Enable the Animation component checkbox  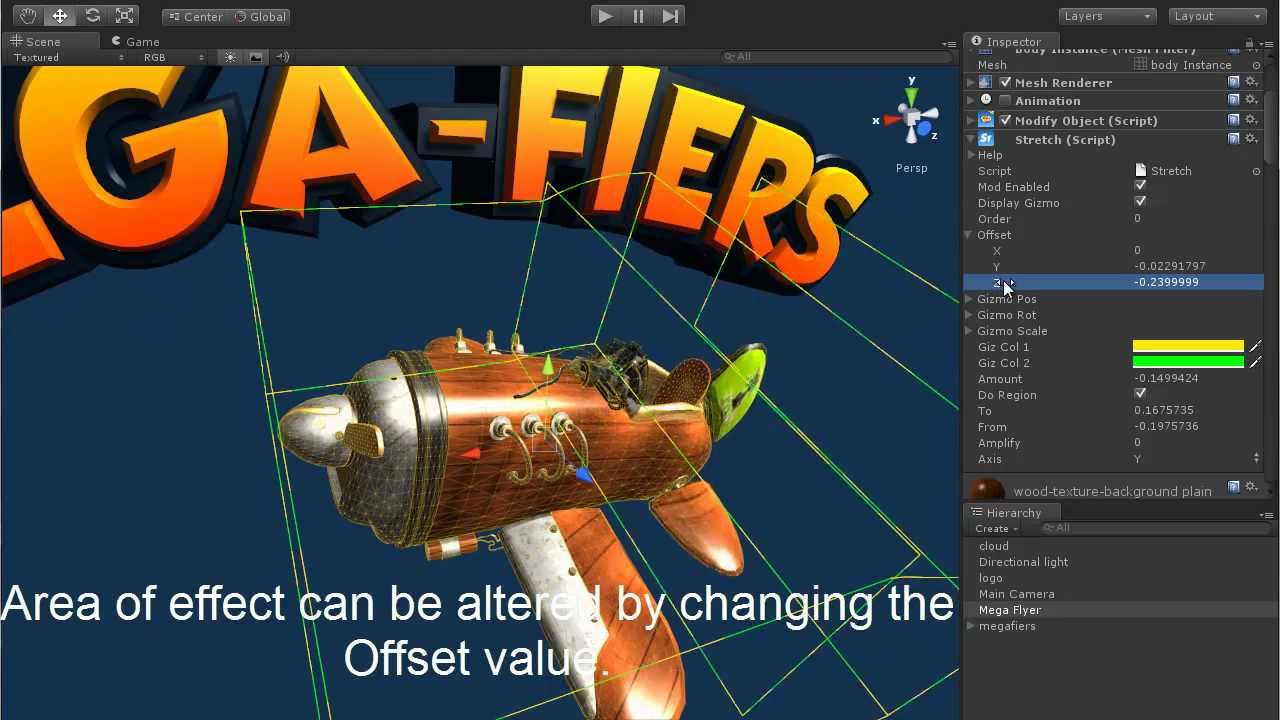point(1004,100)
